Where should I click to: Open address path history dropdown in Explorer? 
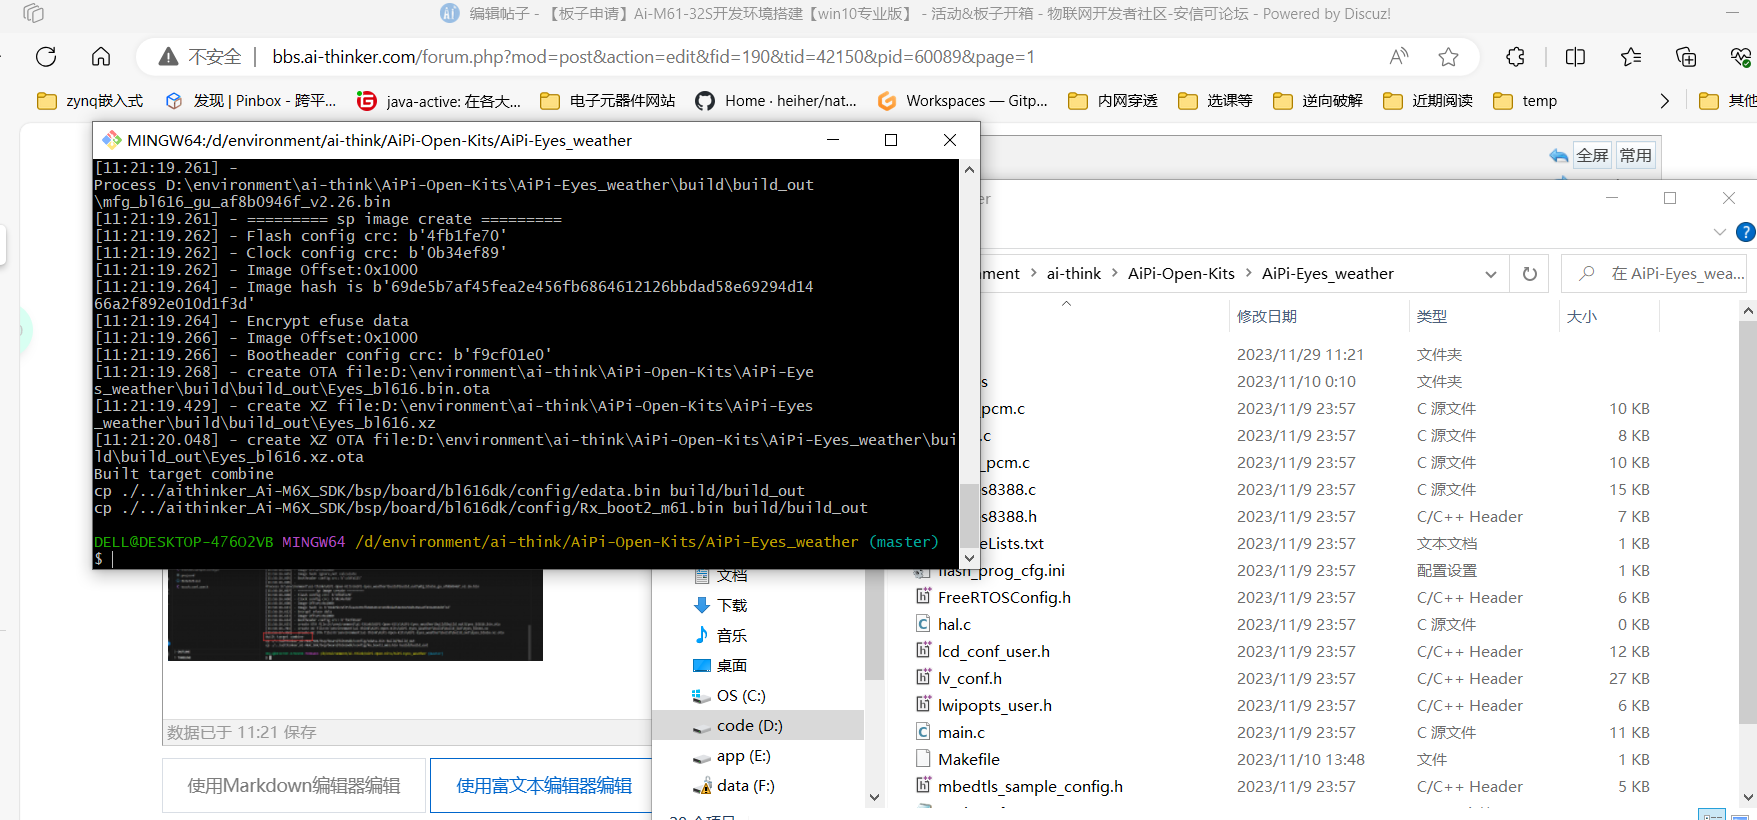coord(1490,274)
